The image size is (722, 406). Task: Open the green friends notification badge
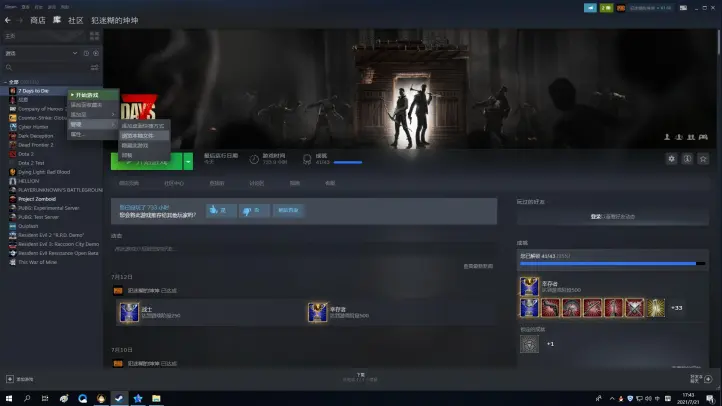coord(606,8)
